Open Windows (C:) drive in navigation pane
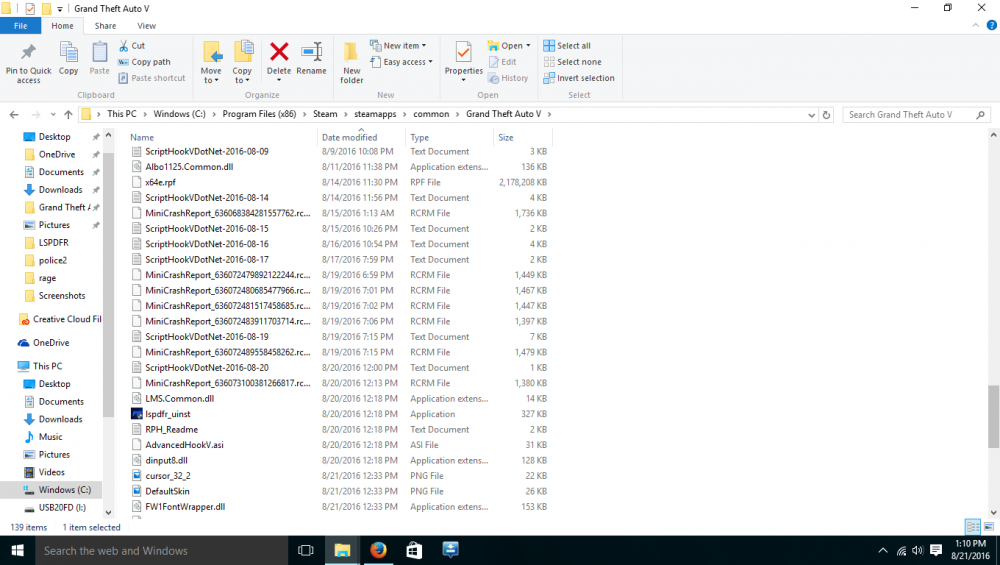The width and height of the screenshot is (1000, 565). click(x=64, y=490)
